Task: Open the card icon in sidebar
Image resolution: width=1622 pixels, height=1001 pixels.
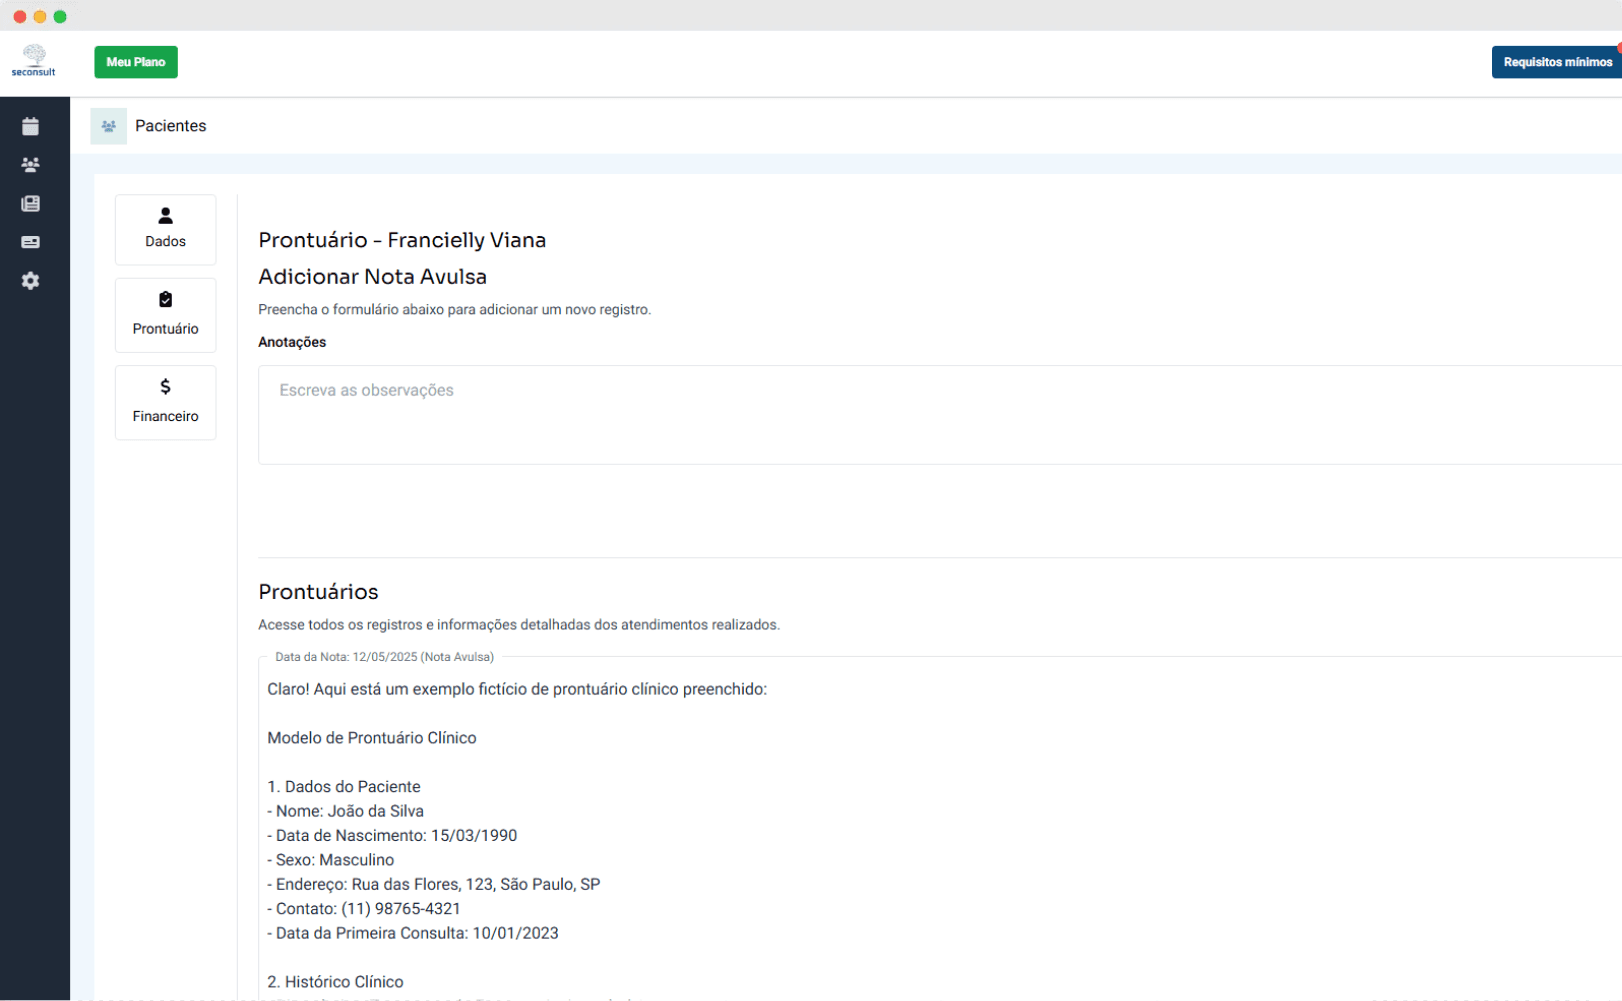Action: [30, 242]
